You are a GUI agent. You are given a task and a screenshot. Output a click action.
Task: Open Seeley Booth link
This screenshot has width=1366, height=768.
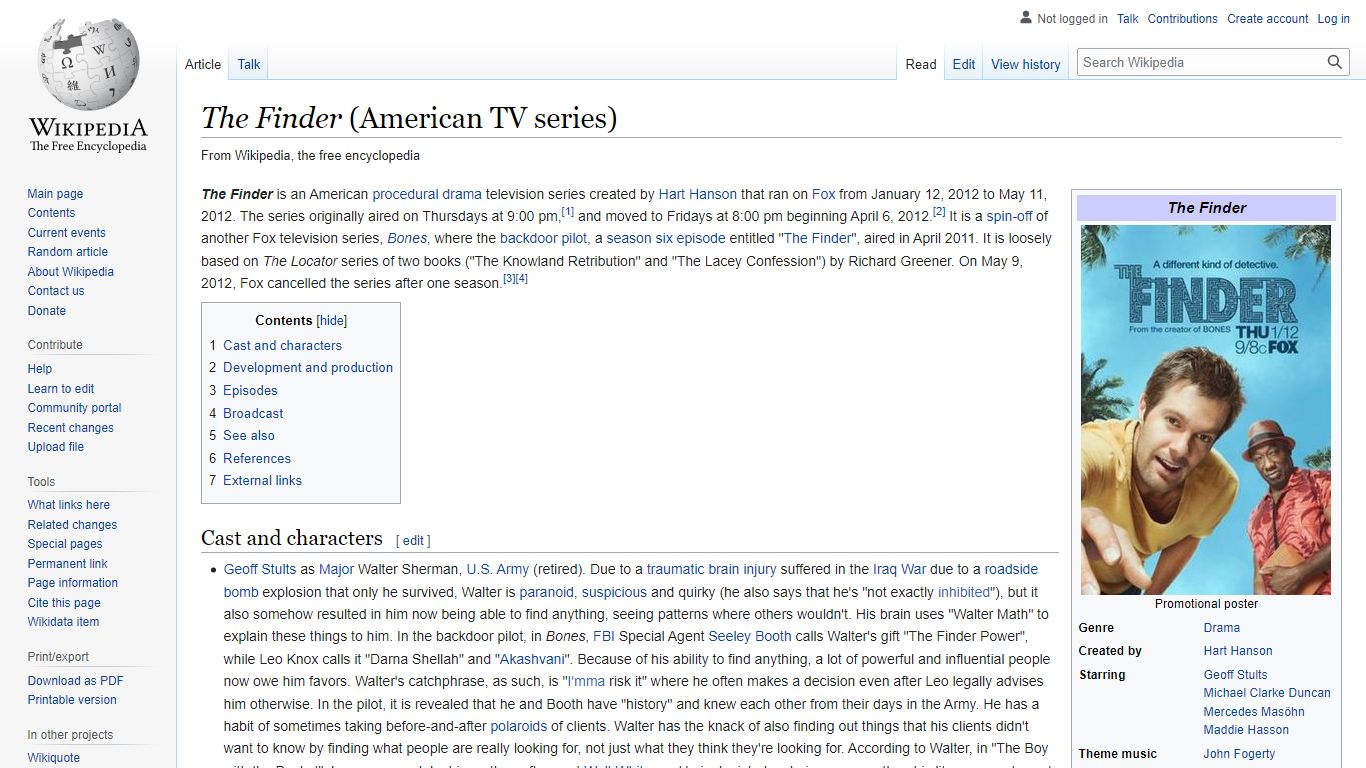(750, 636)
